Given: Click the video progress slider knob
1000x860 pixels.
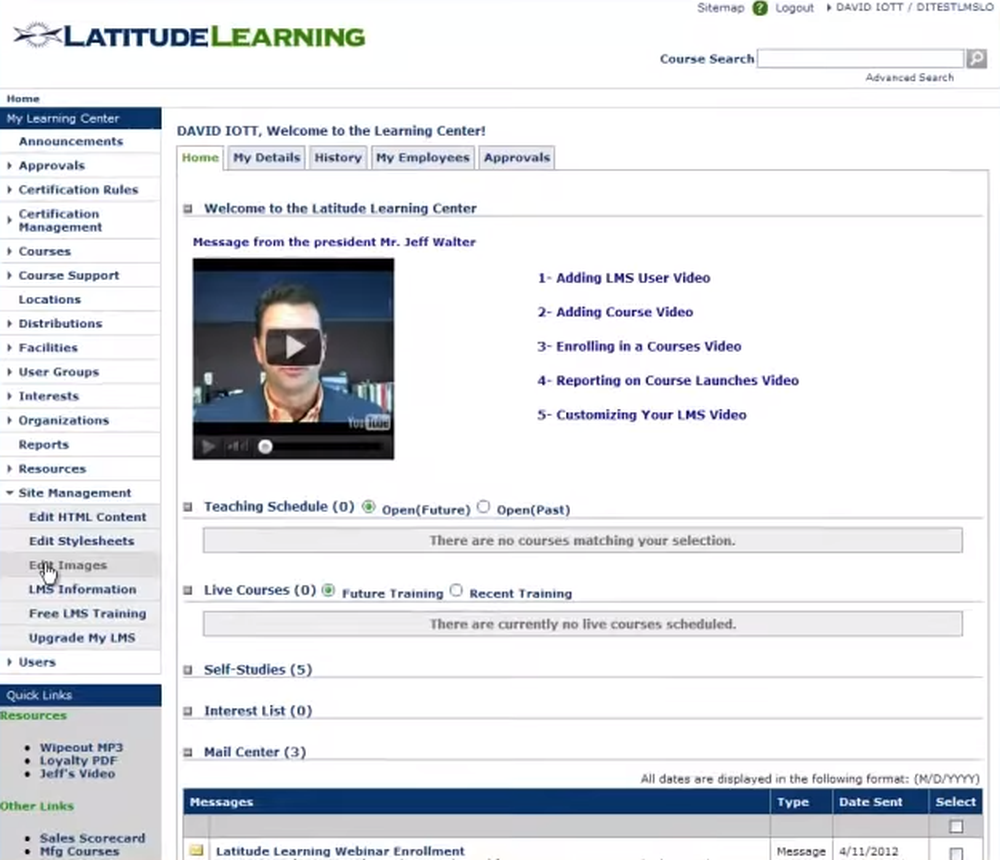Looking at the screenshot, I should pos(265,447).
